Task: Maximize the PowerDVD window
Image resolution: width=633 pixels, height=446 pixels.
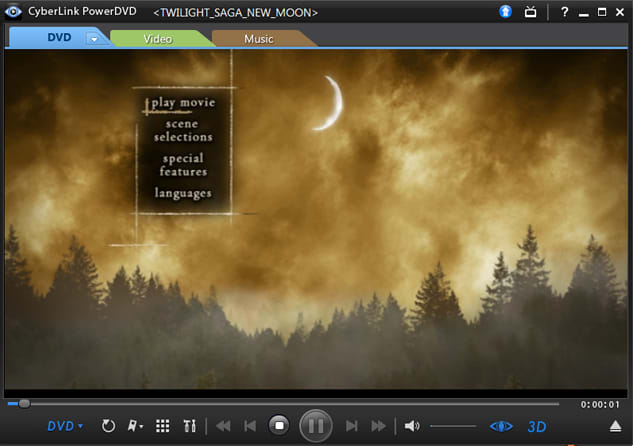Action: 602,12
